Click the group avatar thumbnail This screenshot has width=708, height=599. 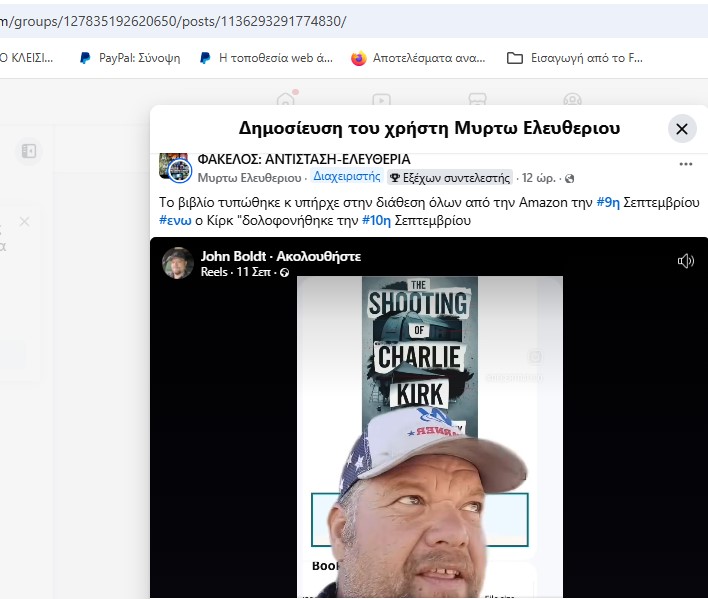176,168
